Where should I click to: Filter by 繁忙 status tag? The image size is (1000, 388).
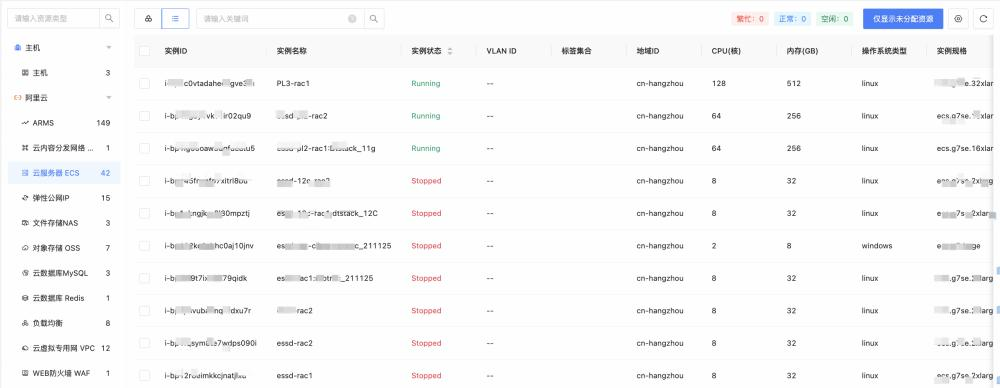tap(750, 19)
